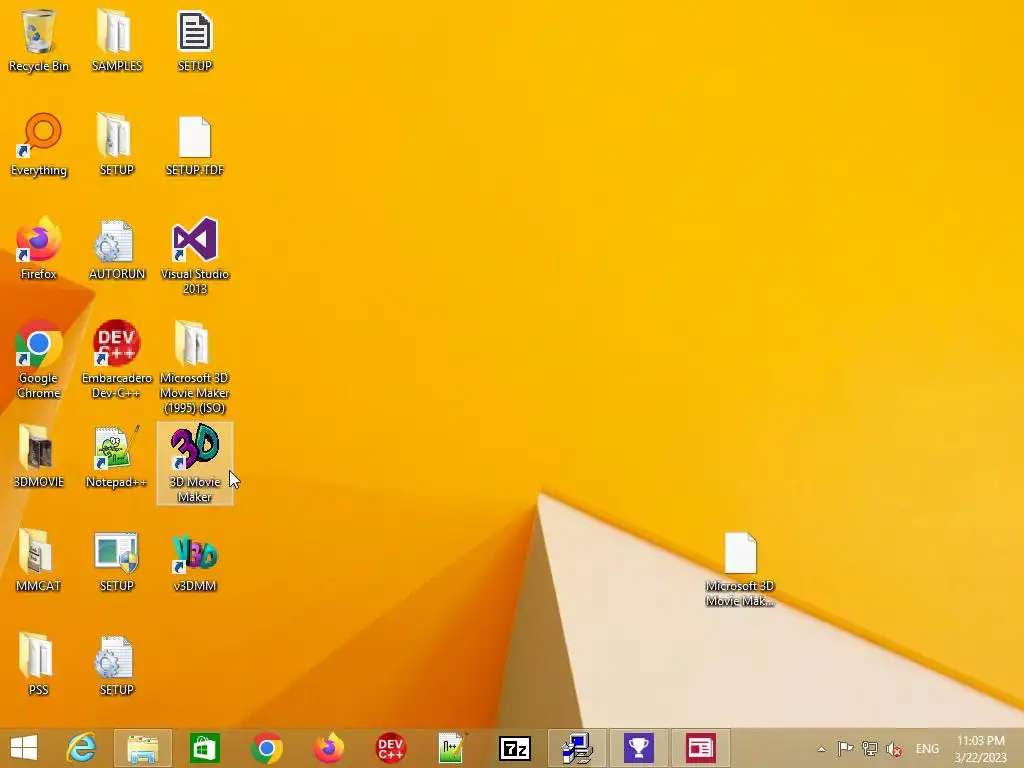Switch to the purple trophy taskbar app
Viewport: 1024px width, 768px height.
pyautogui.click(x=639, y=748)
